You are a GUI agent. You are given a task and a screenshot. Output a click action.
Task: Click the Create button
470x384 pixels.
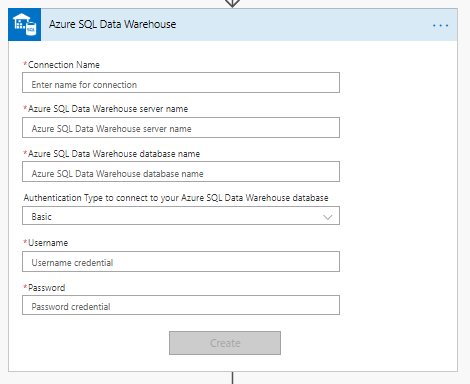click(225, 343)
